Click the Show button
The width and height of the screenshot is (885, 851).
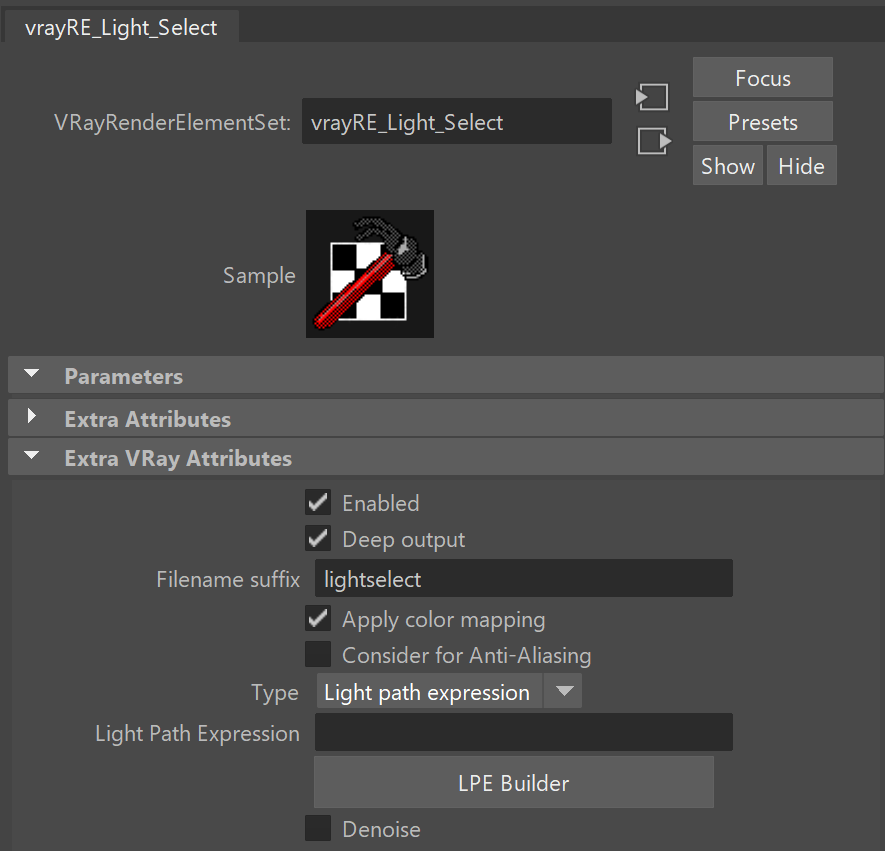[728, 166]
